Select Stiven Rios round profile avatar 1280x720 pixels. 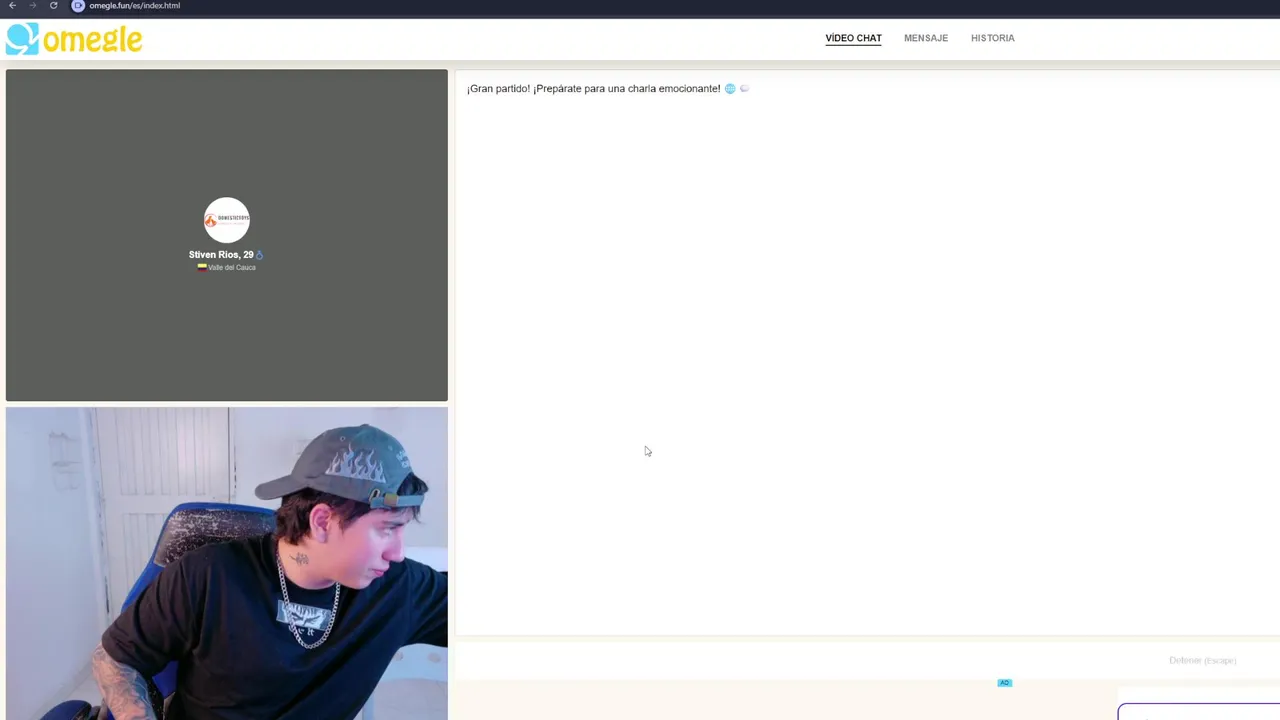(x=227, y=220)
